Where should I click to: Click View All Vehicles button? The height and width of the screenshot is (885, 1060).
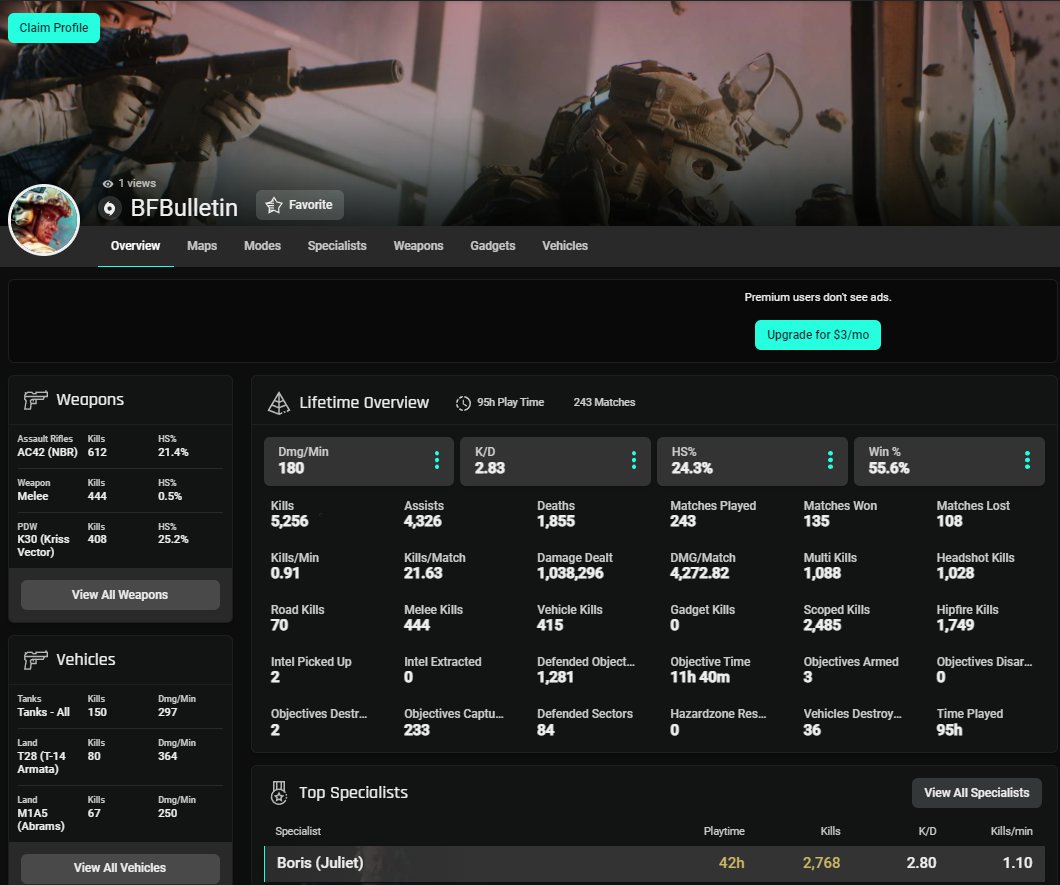(x=120, y=868)
